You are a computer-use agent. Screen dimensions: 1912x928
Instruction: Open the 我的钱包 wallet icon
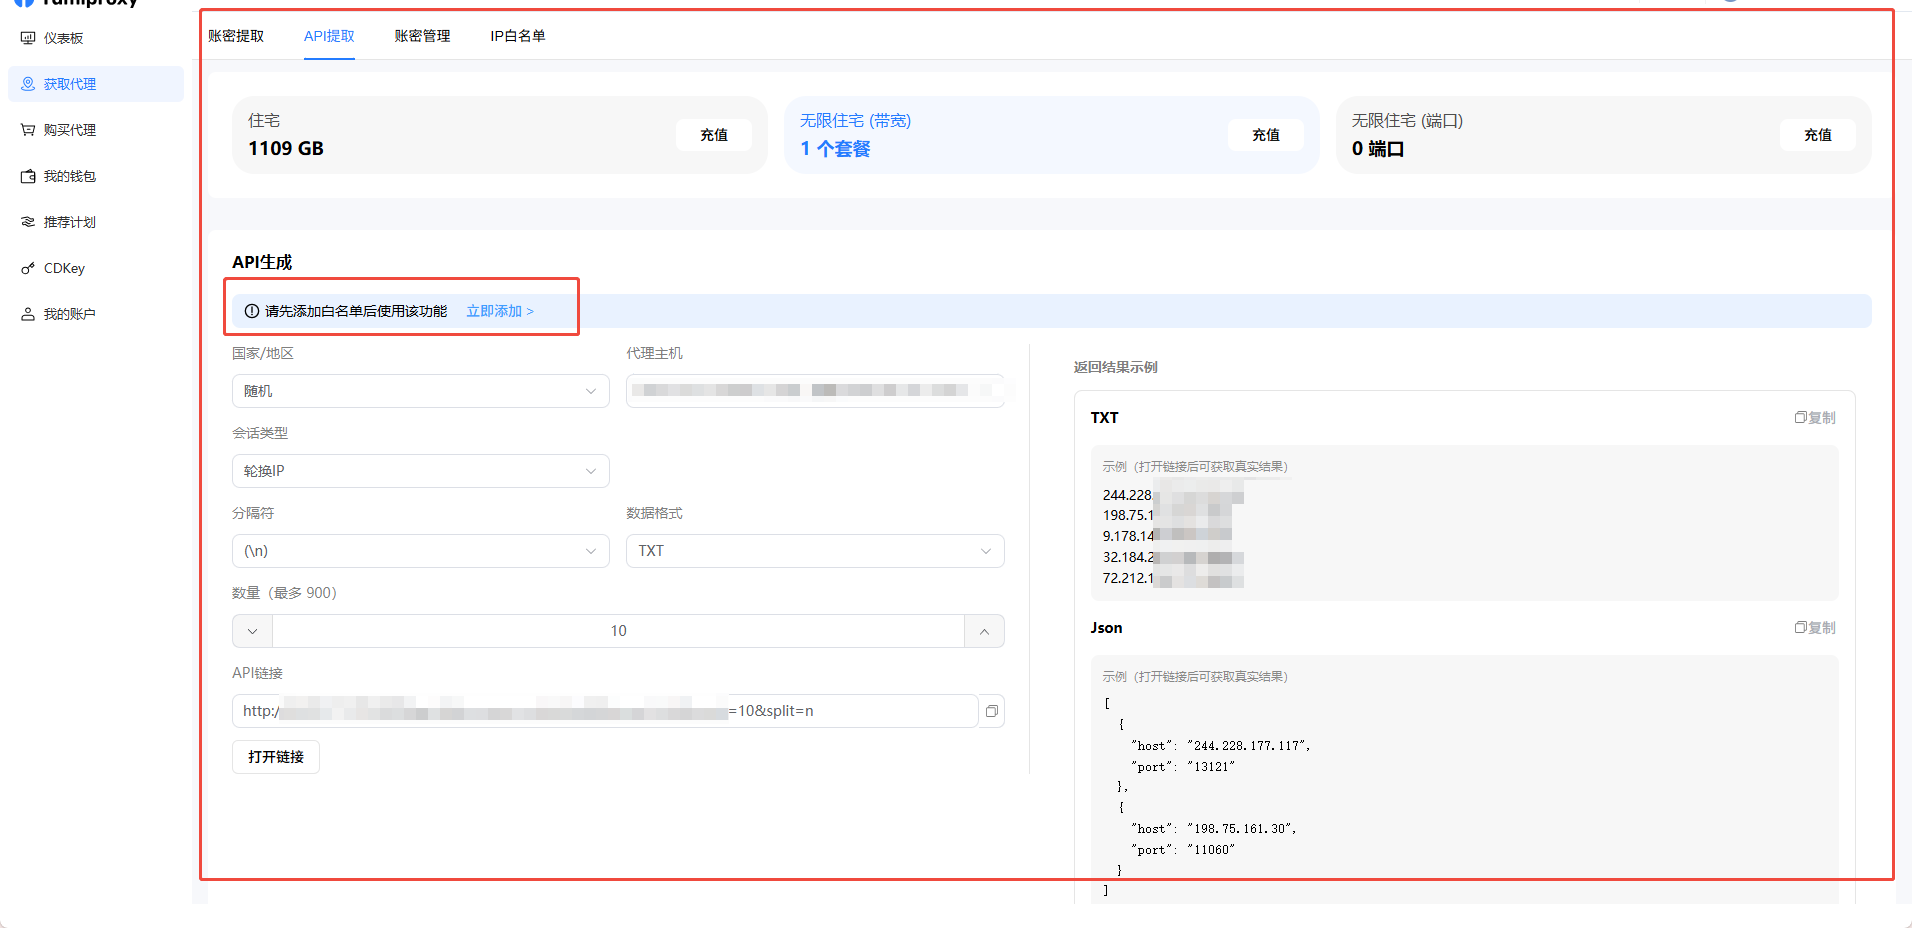click(x=28, y=176)
